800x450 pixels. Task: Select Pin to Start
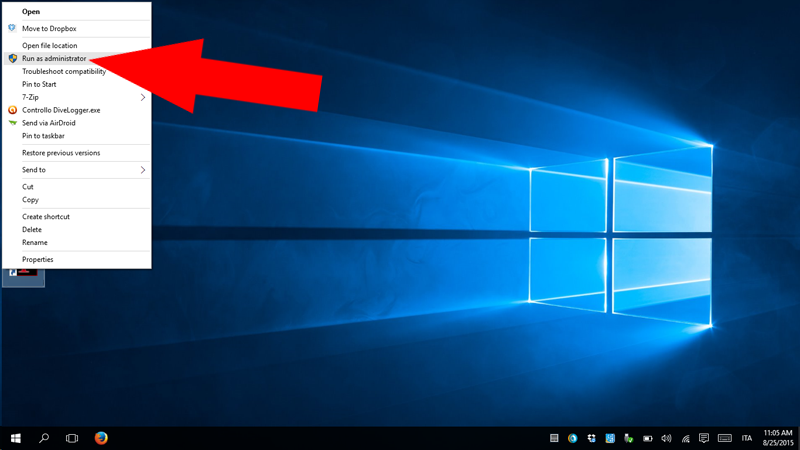pos(77,84)
